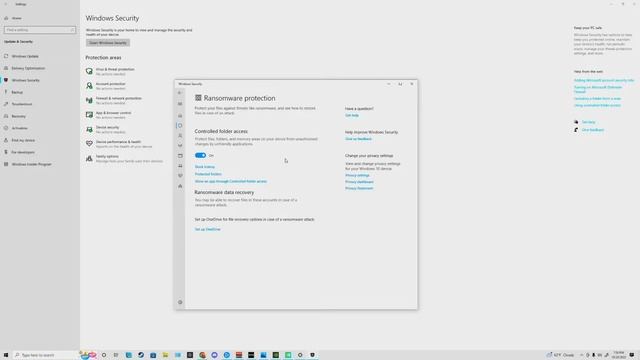Open Turning on Microsoft Defender Firewall link
The height and width of the screenshot is (360, 640).
[598, 89]
